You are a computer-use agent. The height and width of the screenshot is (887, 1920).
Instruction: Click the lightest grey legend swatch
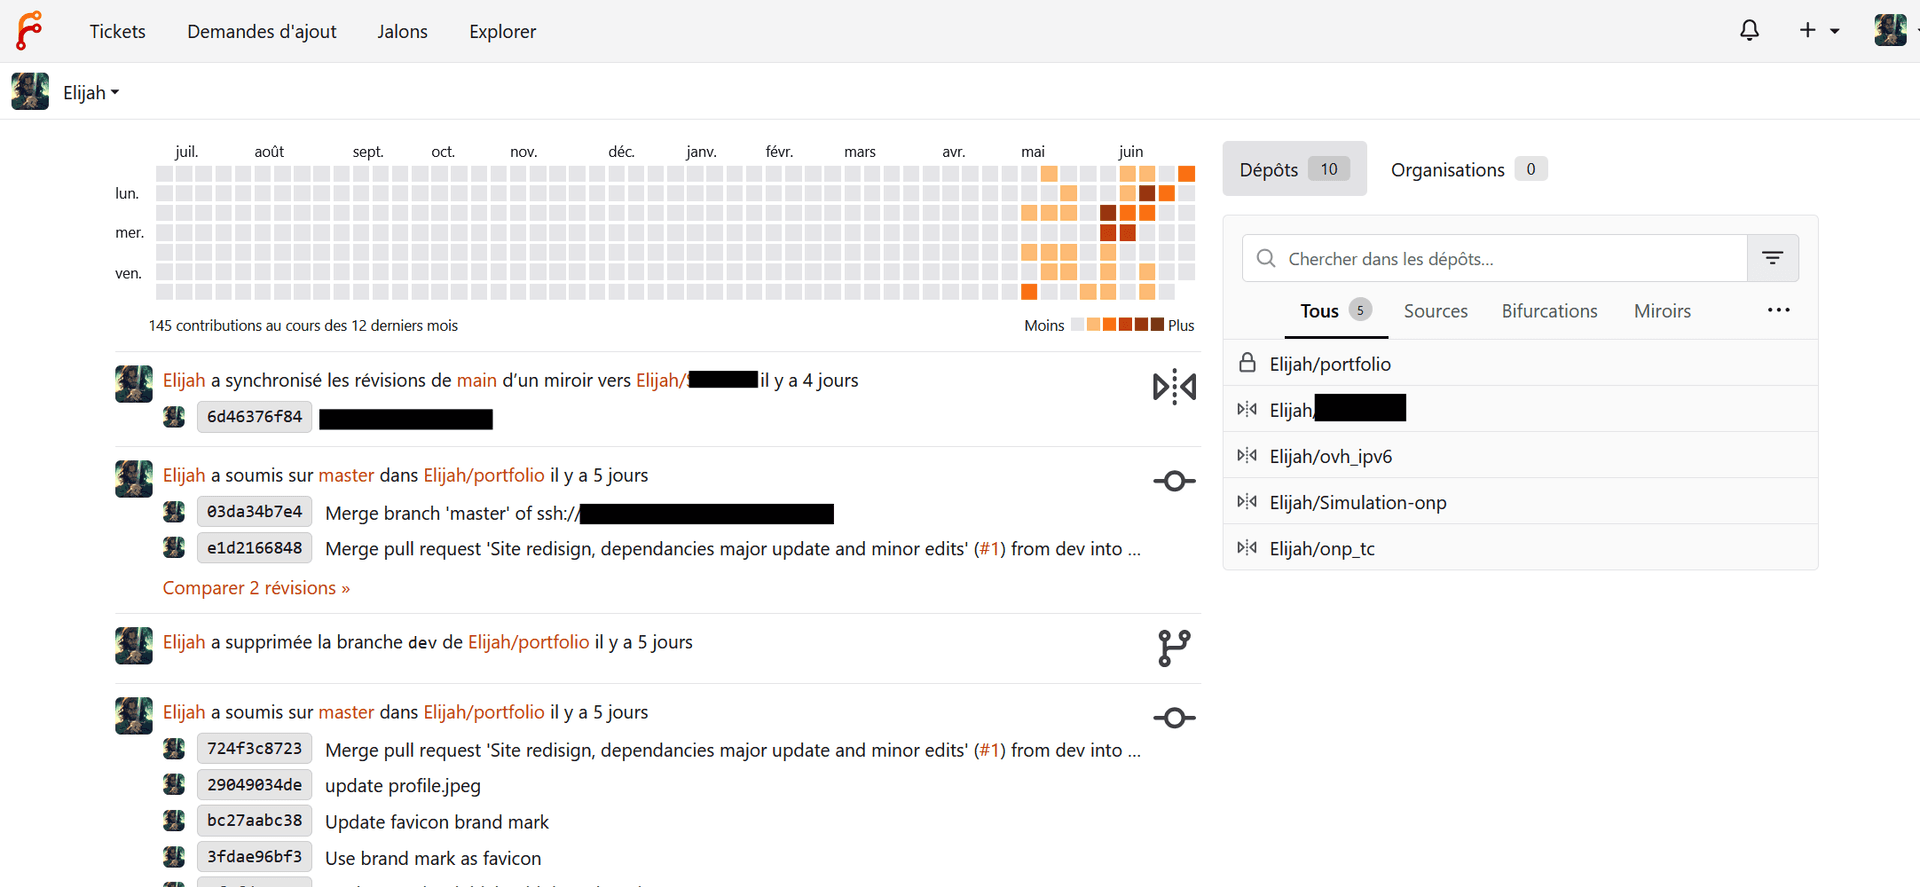1077,324
